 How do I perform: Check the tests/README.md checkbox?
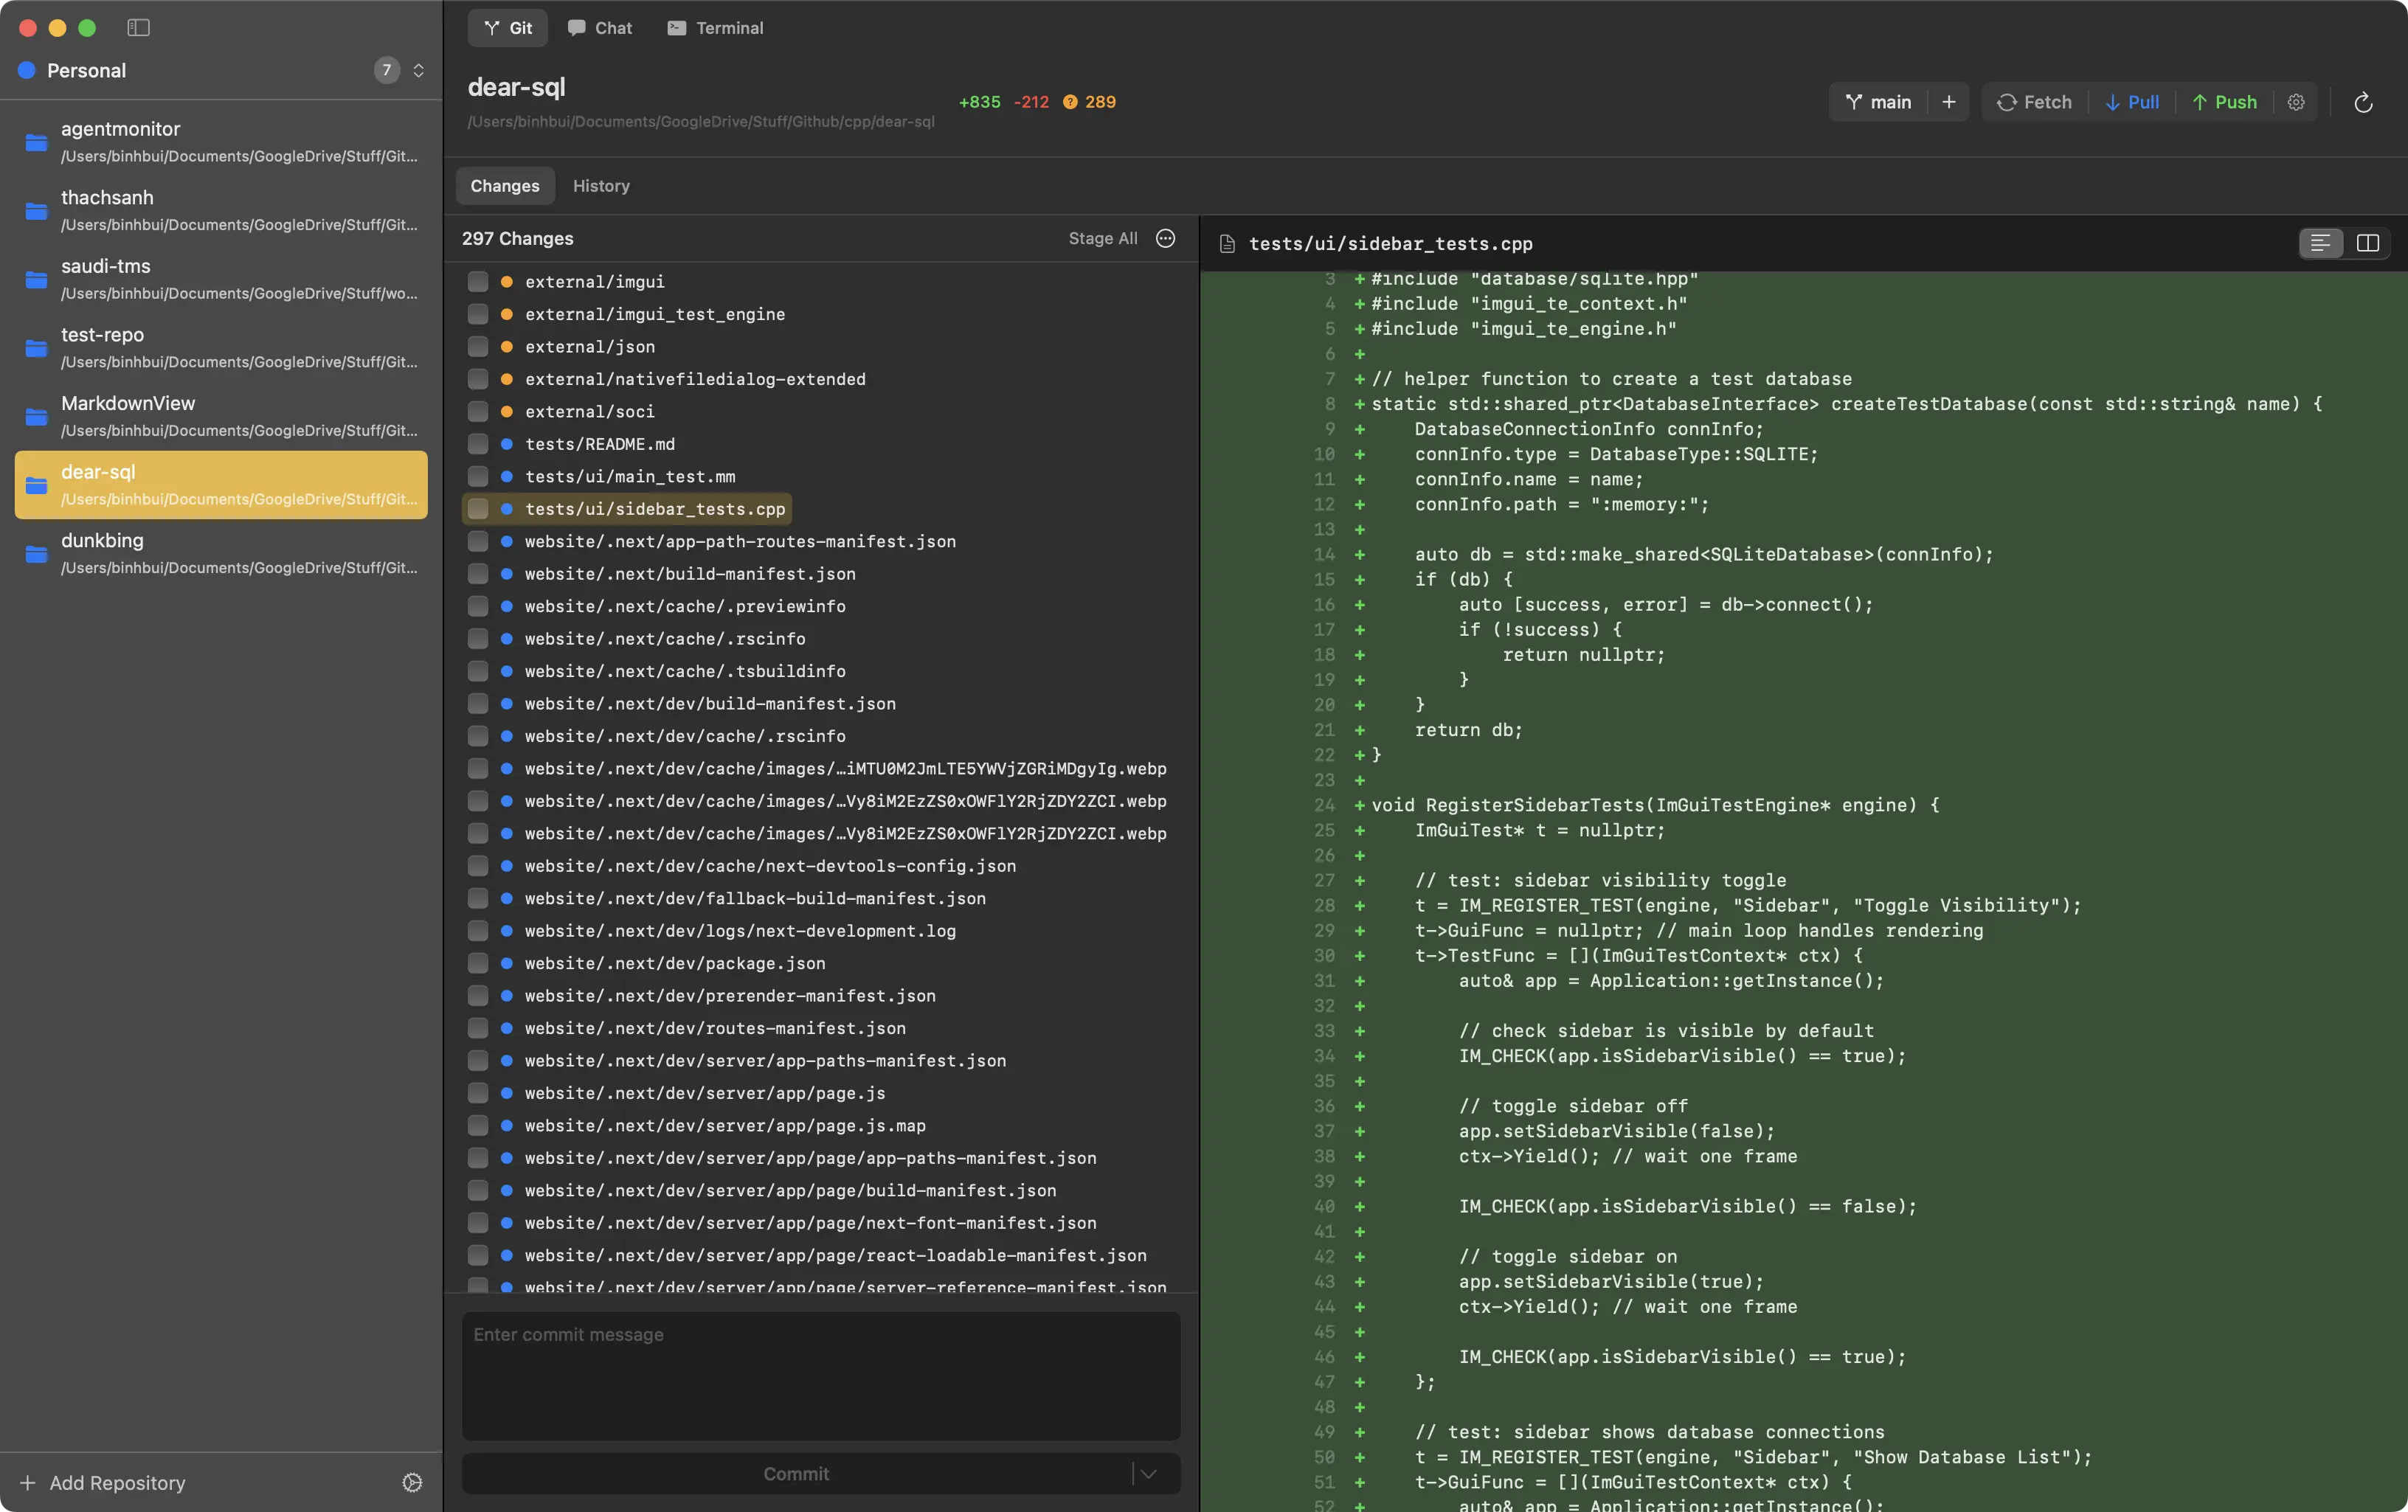coord(479,444)
